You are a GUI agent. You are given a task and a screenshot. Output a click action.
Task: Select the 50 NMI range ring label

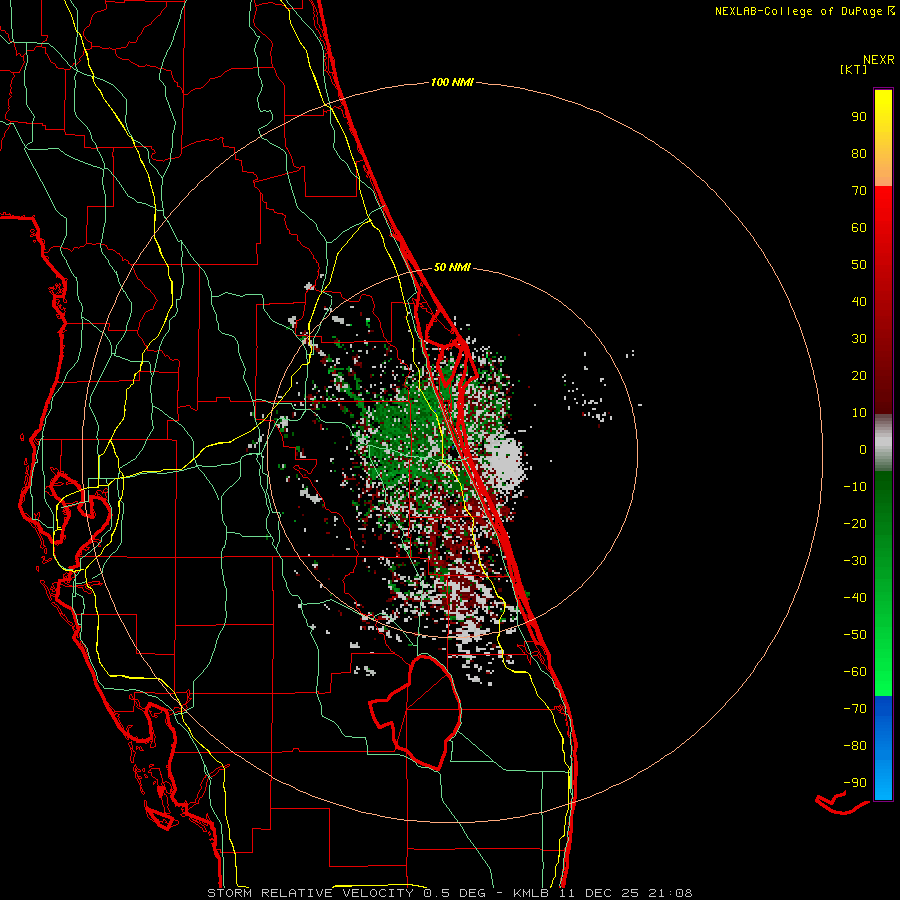tap(452, 267)
